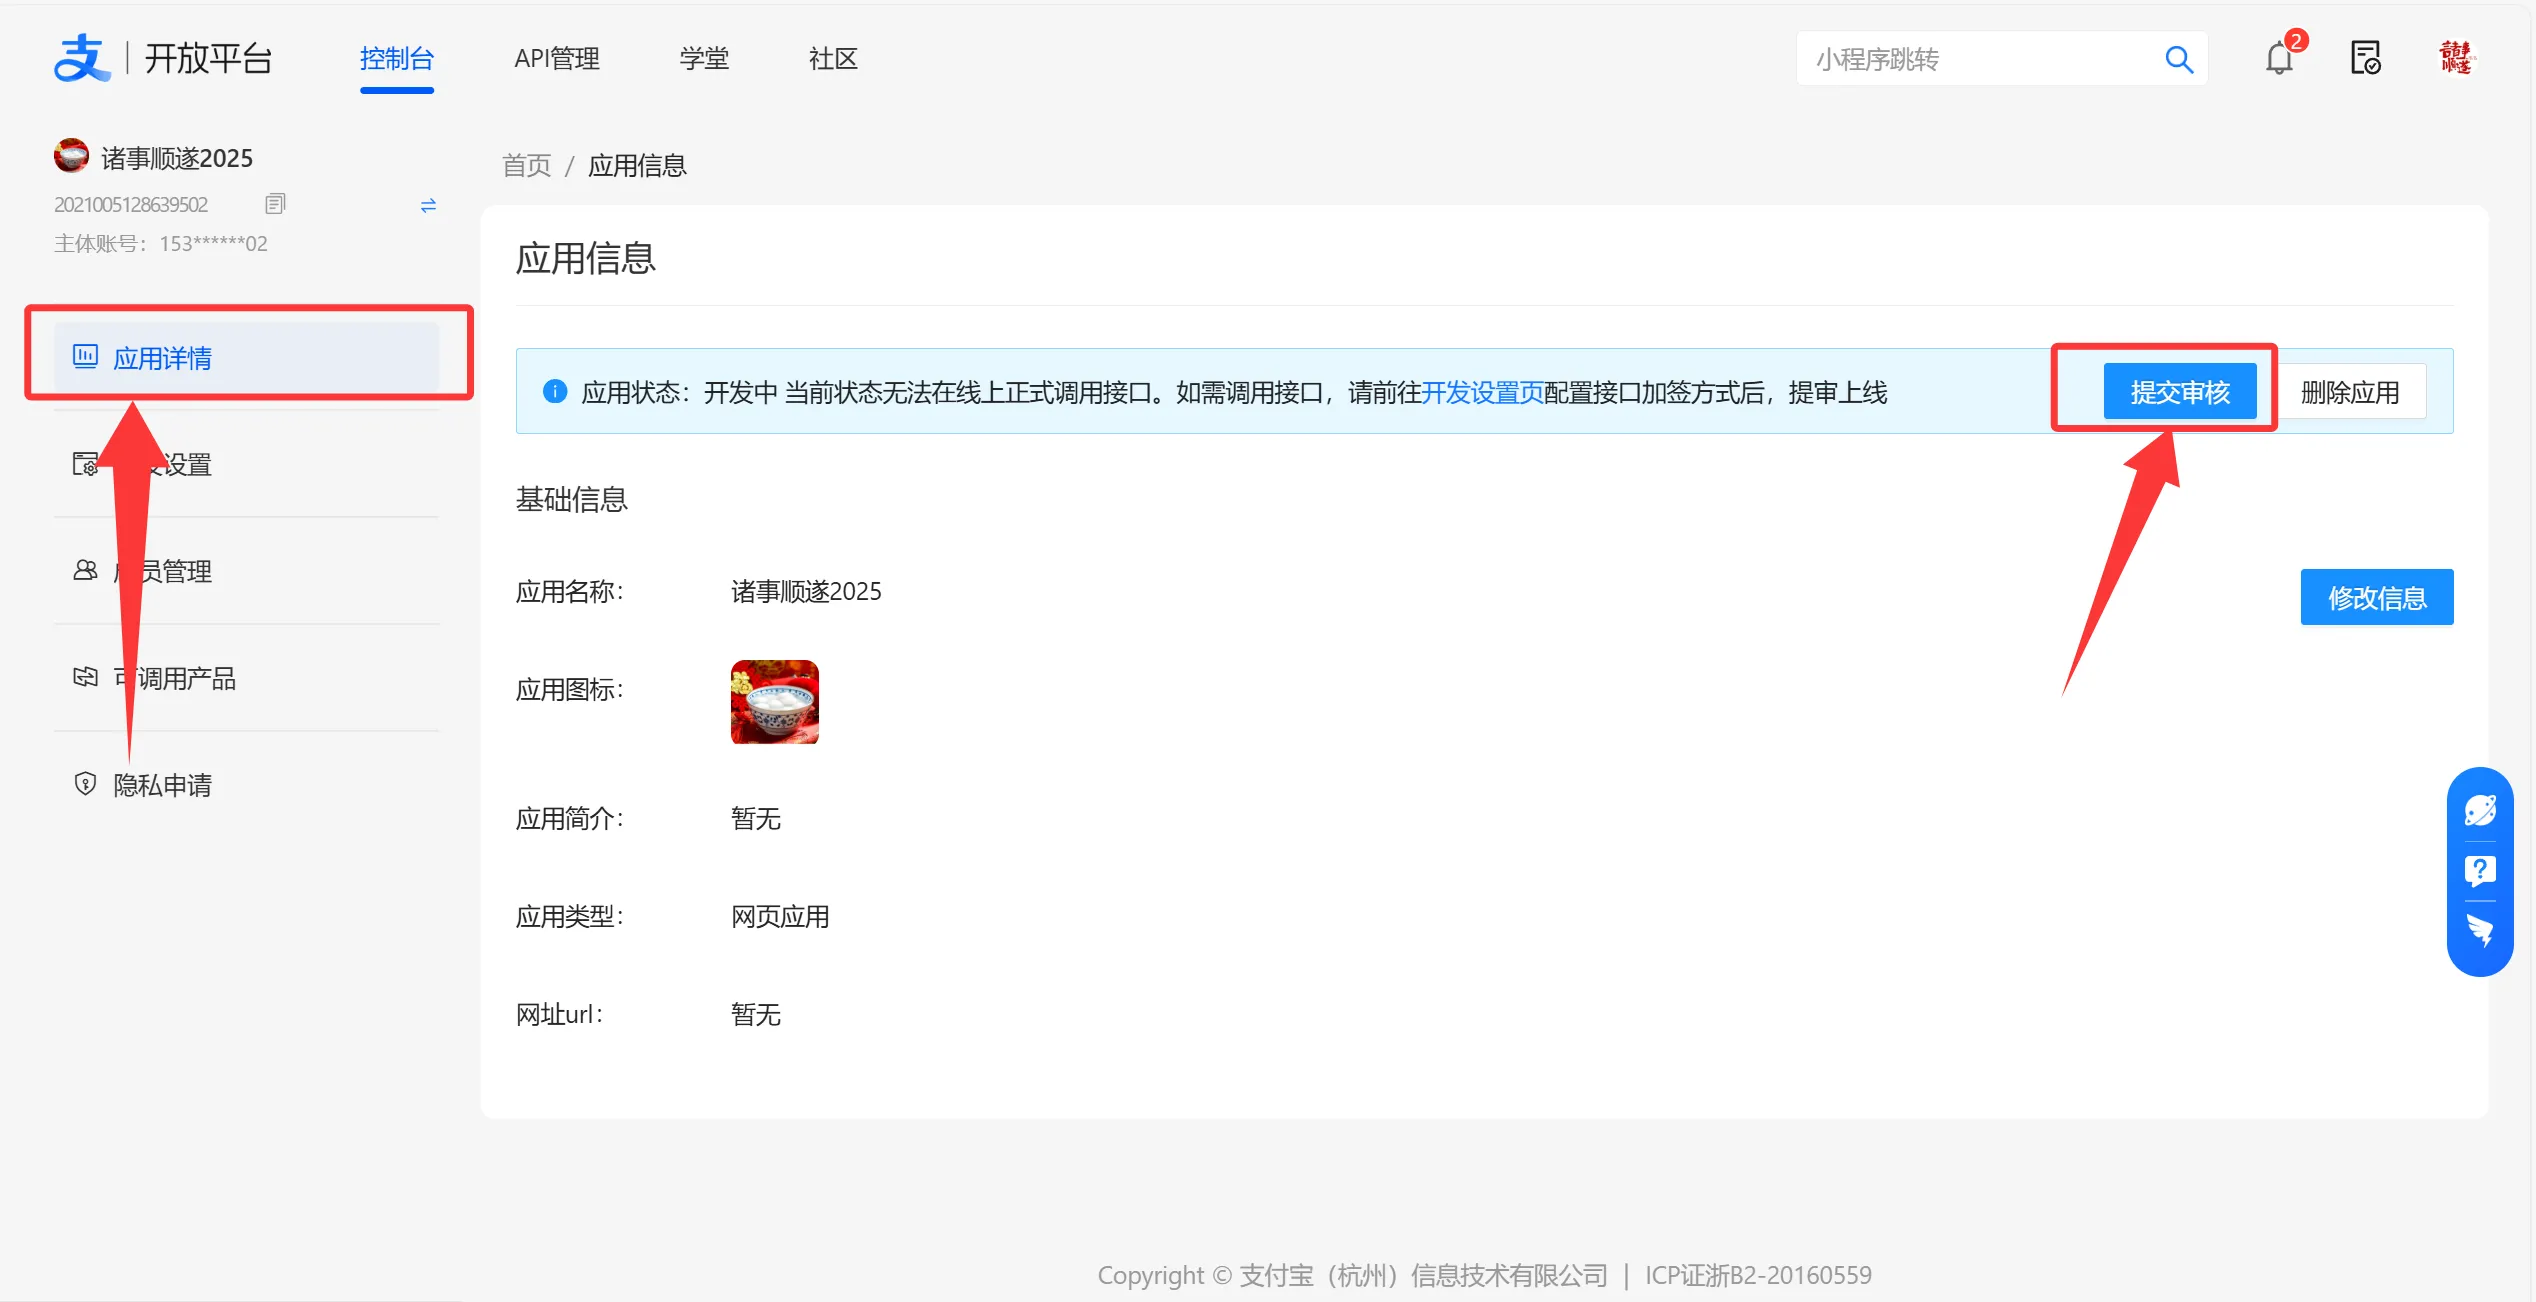2536x1302 pixels.
Task: Select 应用详情 in the sidebar
Action: tap(162, 358)
